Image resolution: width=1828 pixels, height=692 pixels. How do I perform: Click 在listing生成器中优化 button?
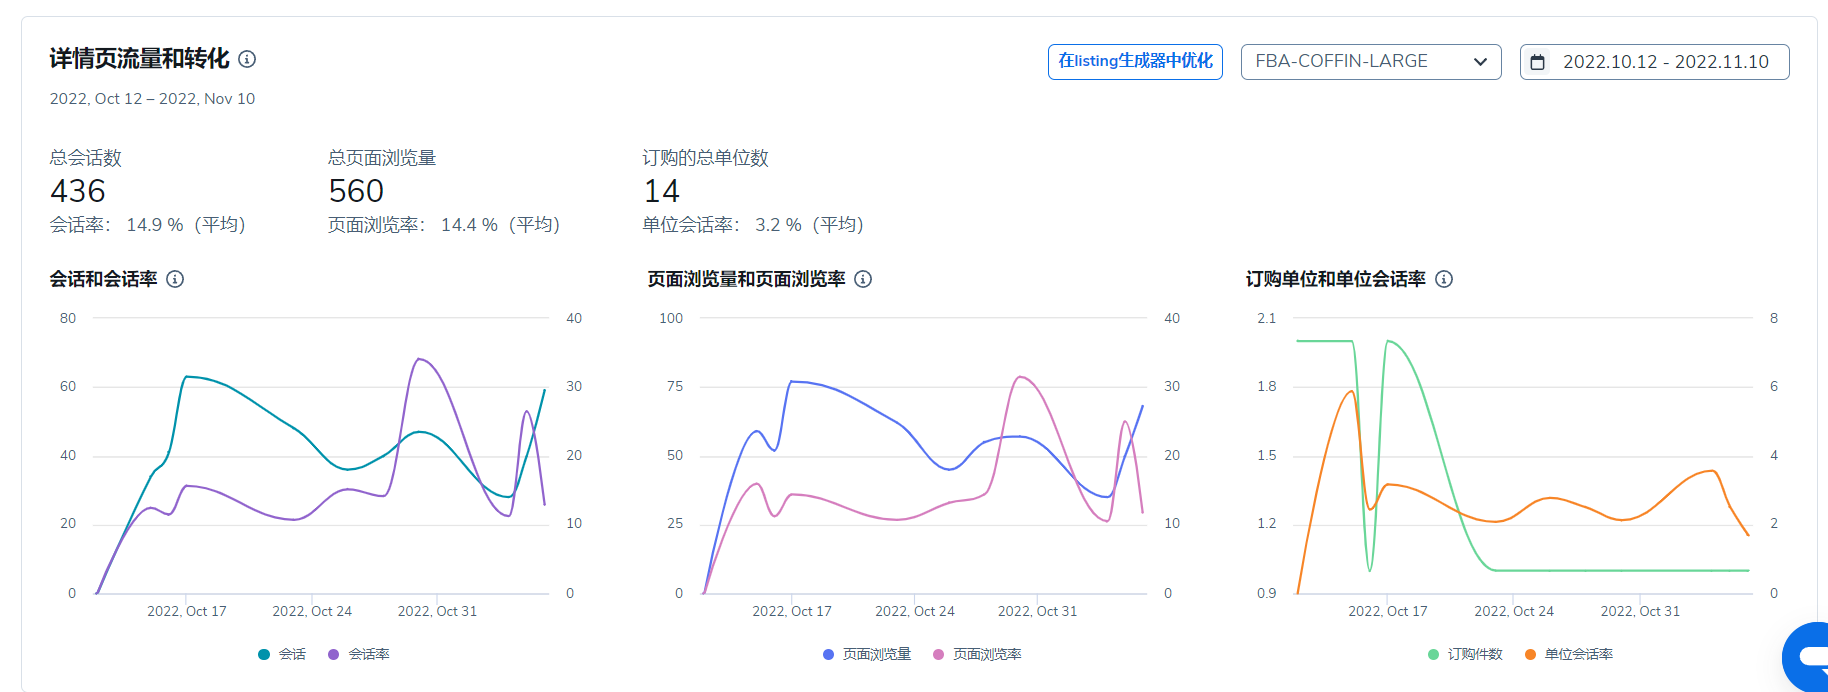[x=1135, y=62]
